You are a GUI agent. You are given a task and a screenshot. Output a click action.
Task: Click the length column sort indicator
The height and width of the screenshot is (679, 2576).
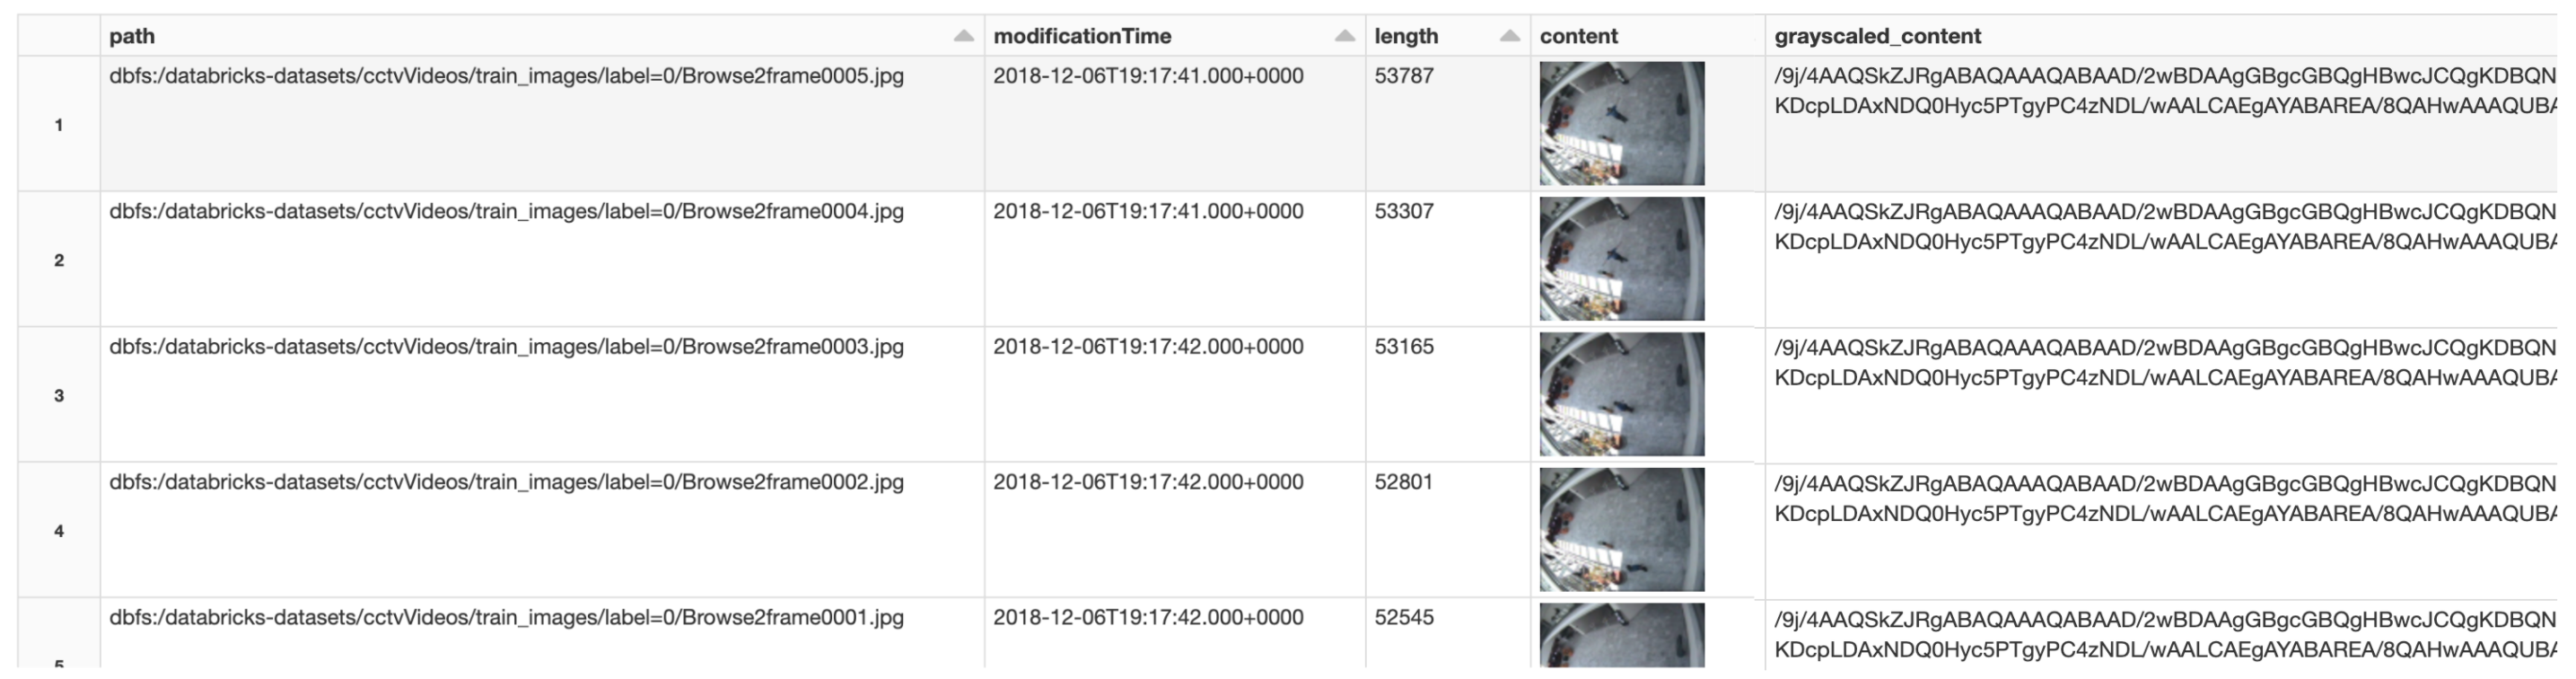[x=1510, y=35]
